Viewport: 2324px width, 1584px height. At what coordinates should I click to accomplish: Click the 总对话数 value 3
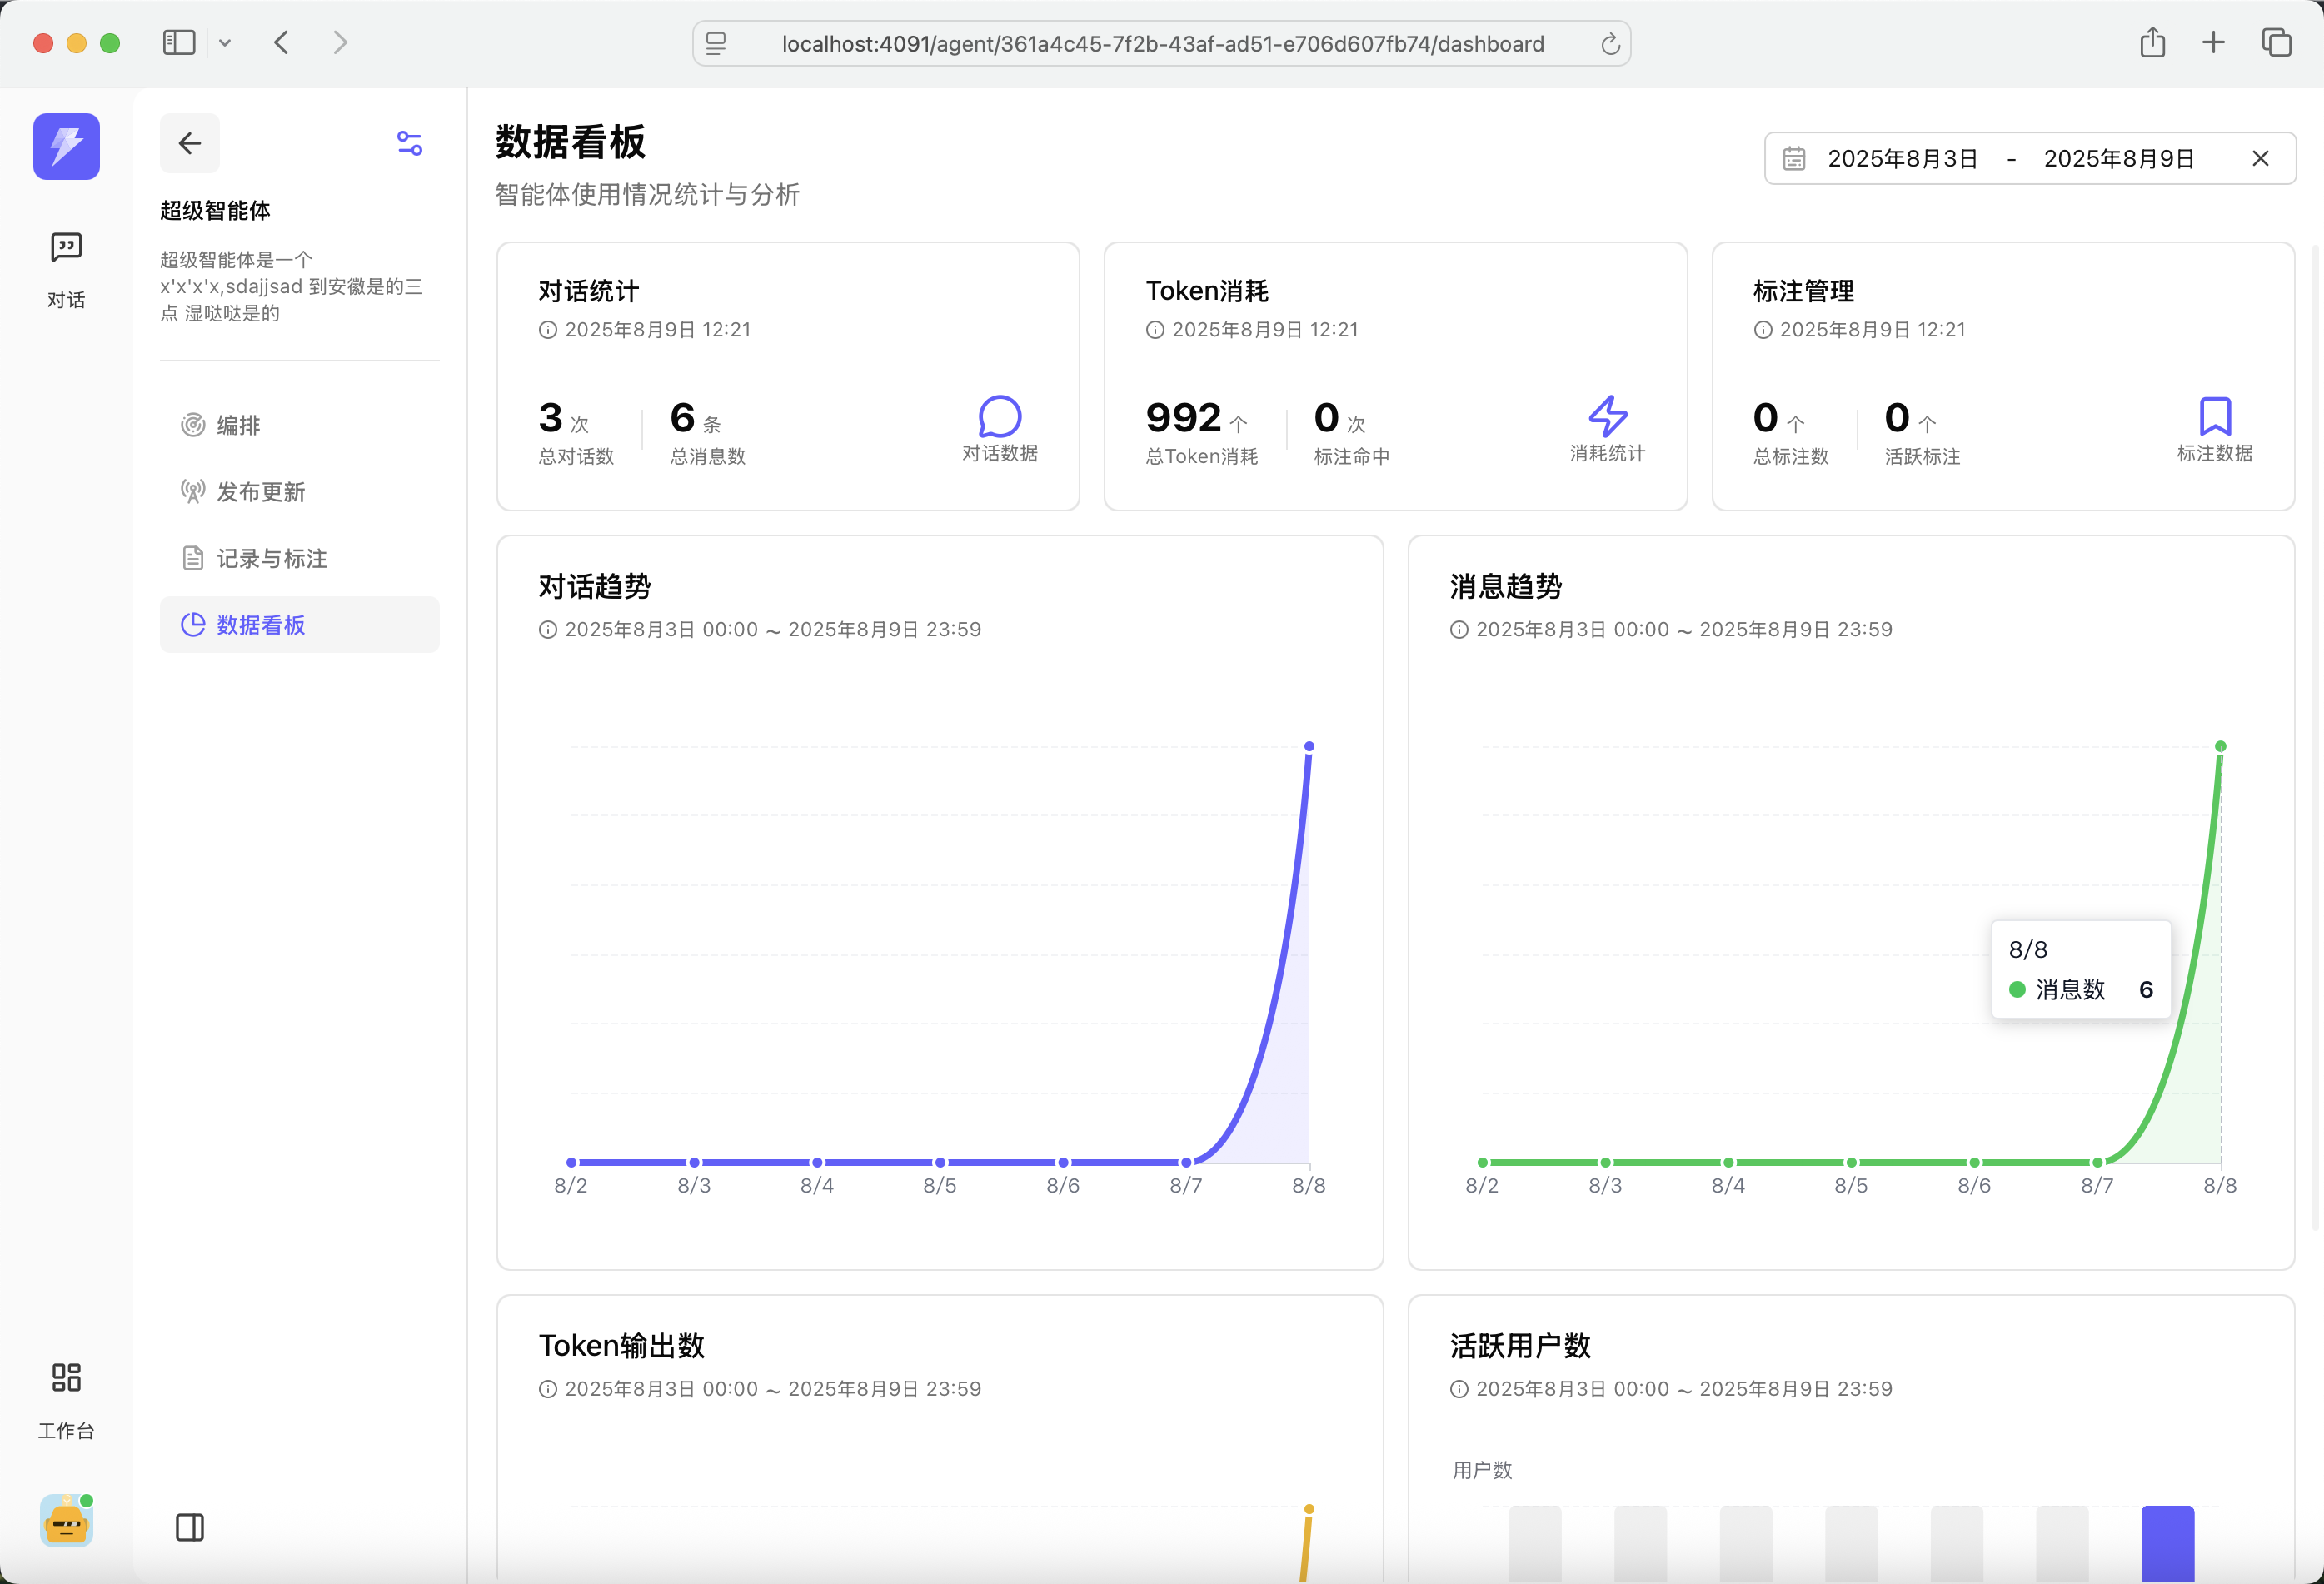(550, 417)
